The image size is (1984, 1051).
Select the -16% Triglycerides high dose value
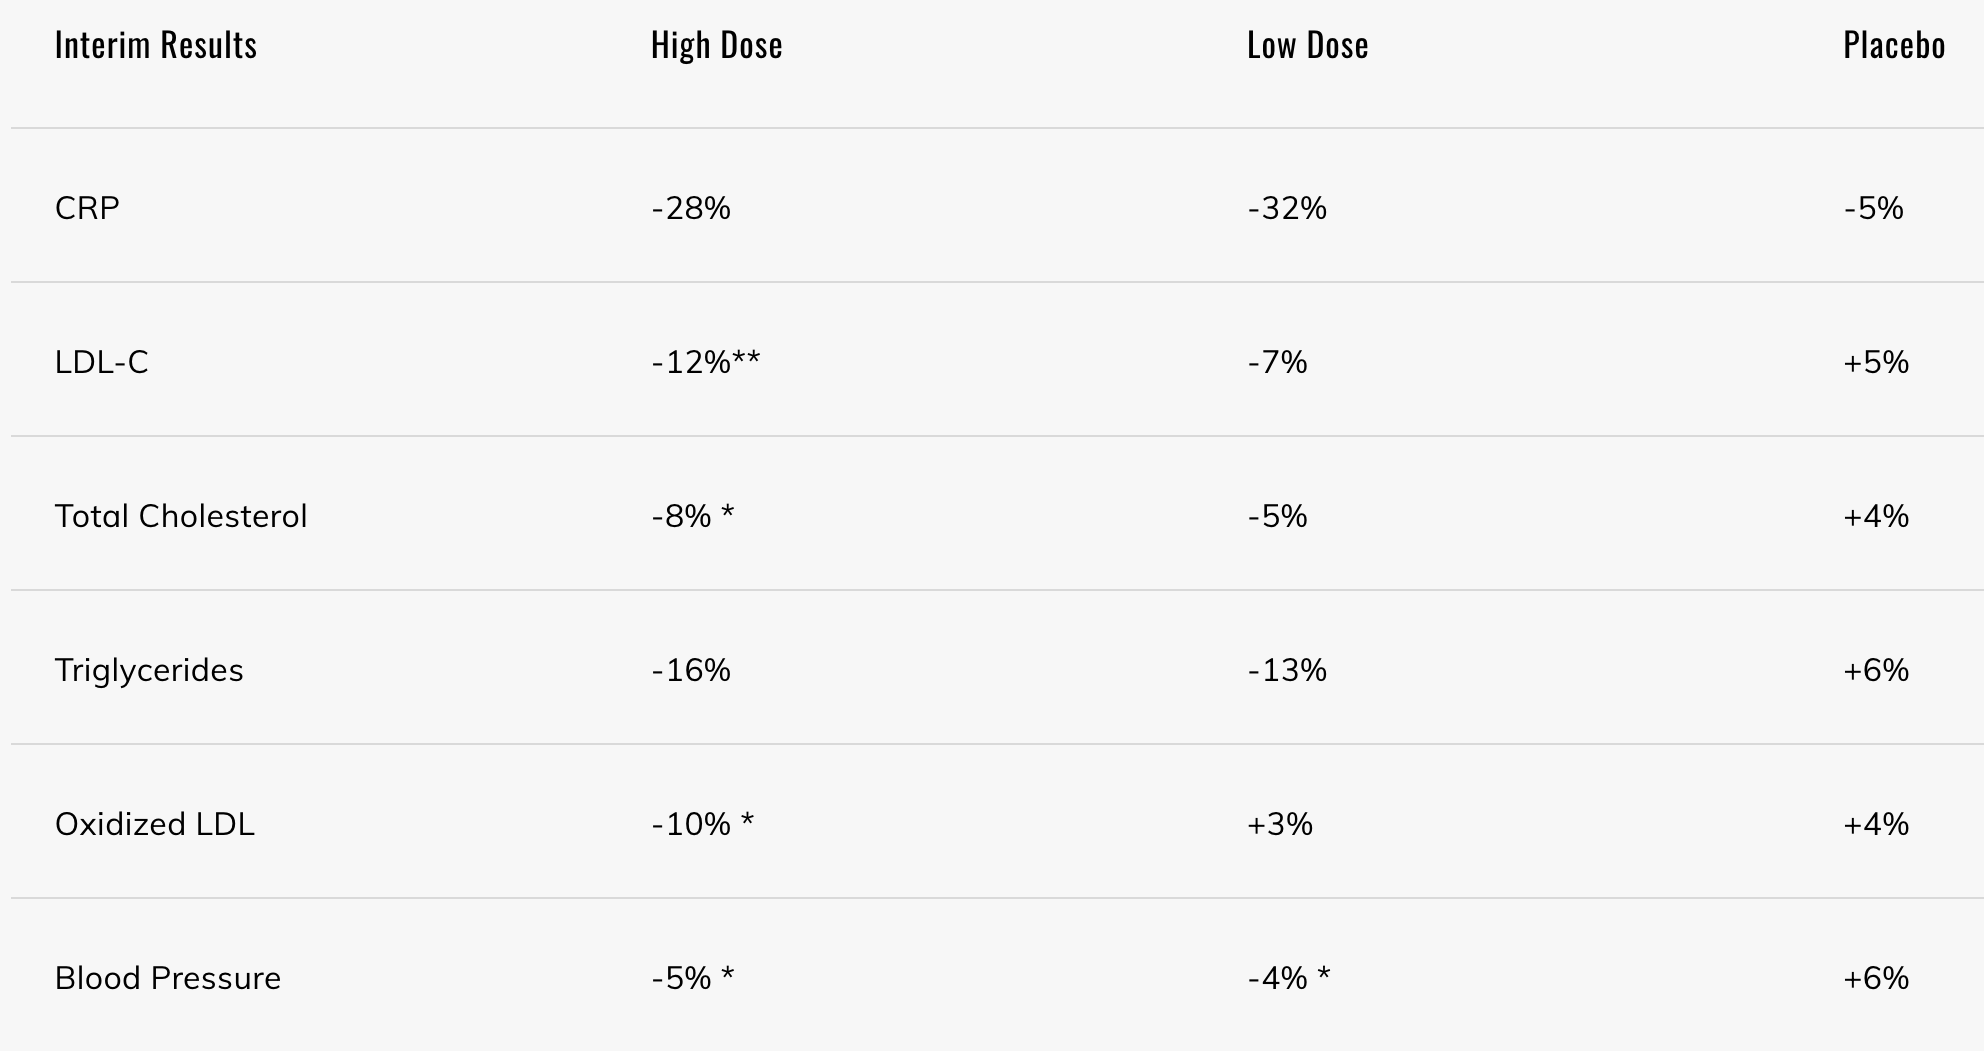[691, 670]
